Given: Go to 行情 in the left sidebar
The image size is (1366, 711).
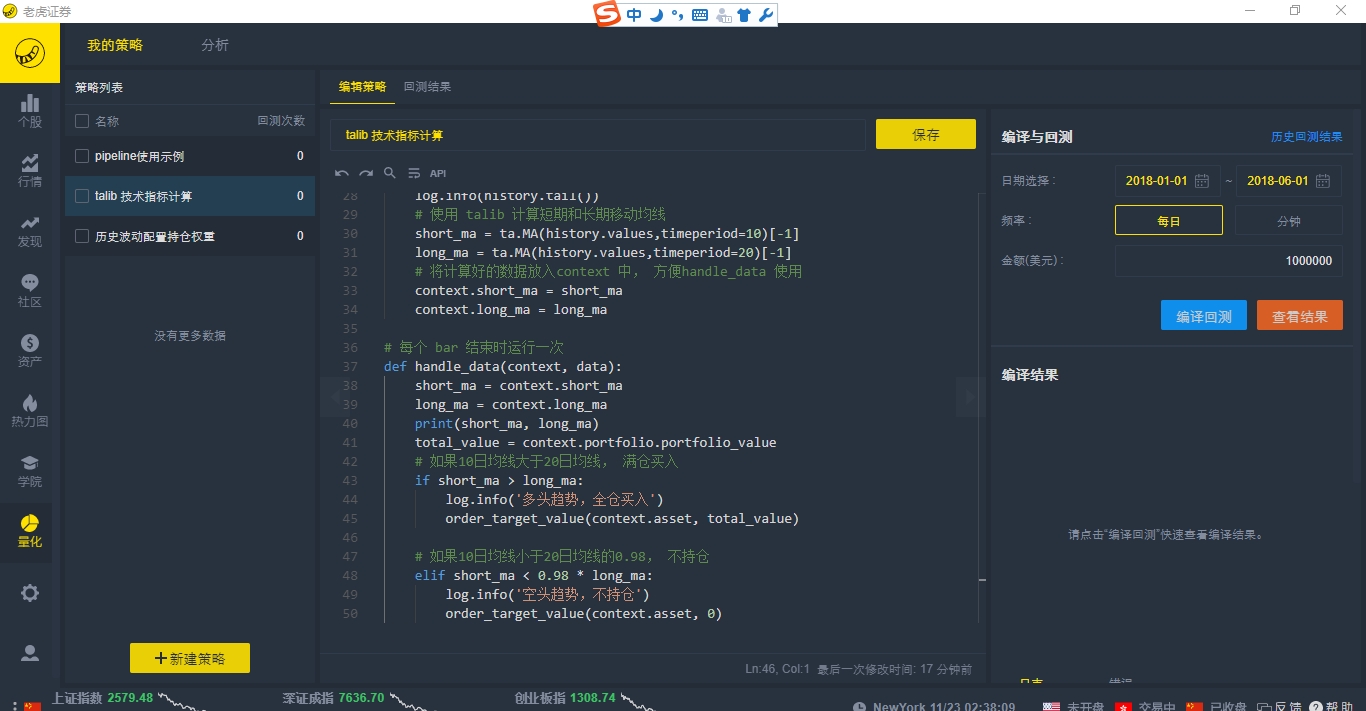Looking at the screenshot, I should 30,171.
